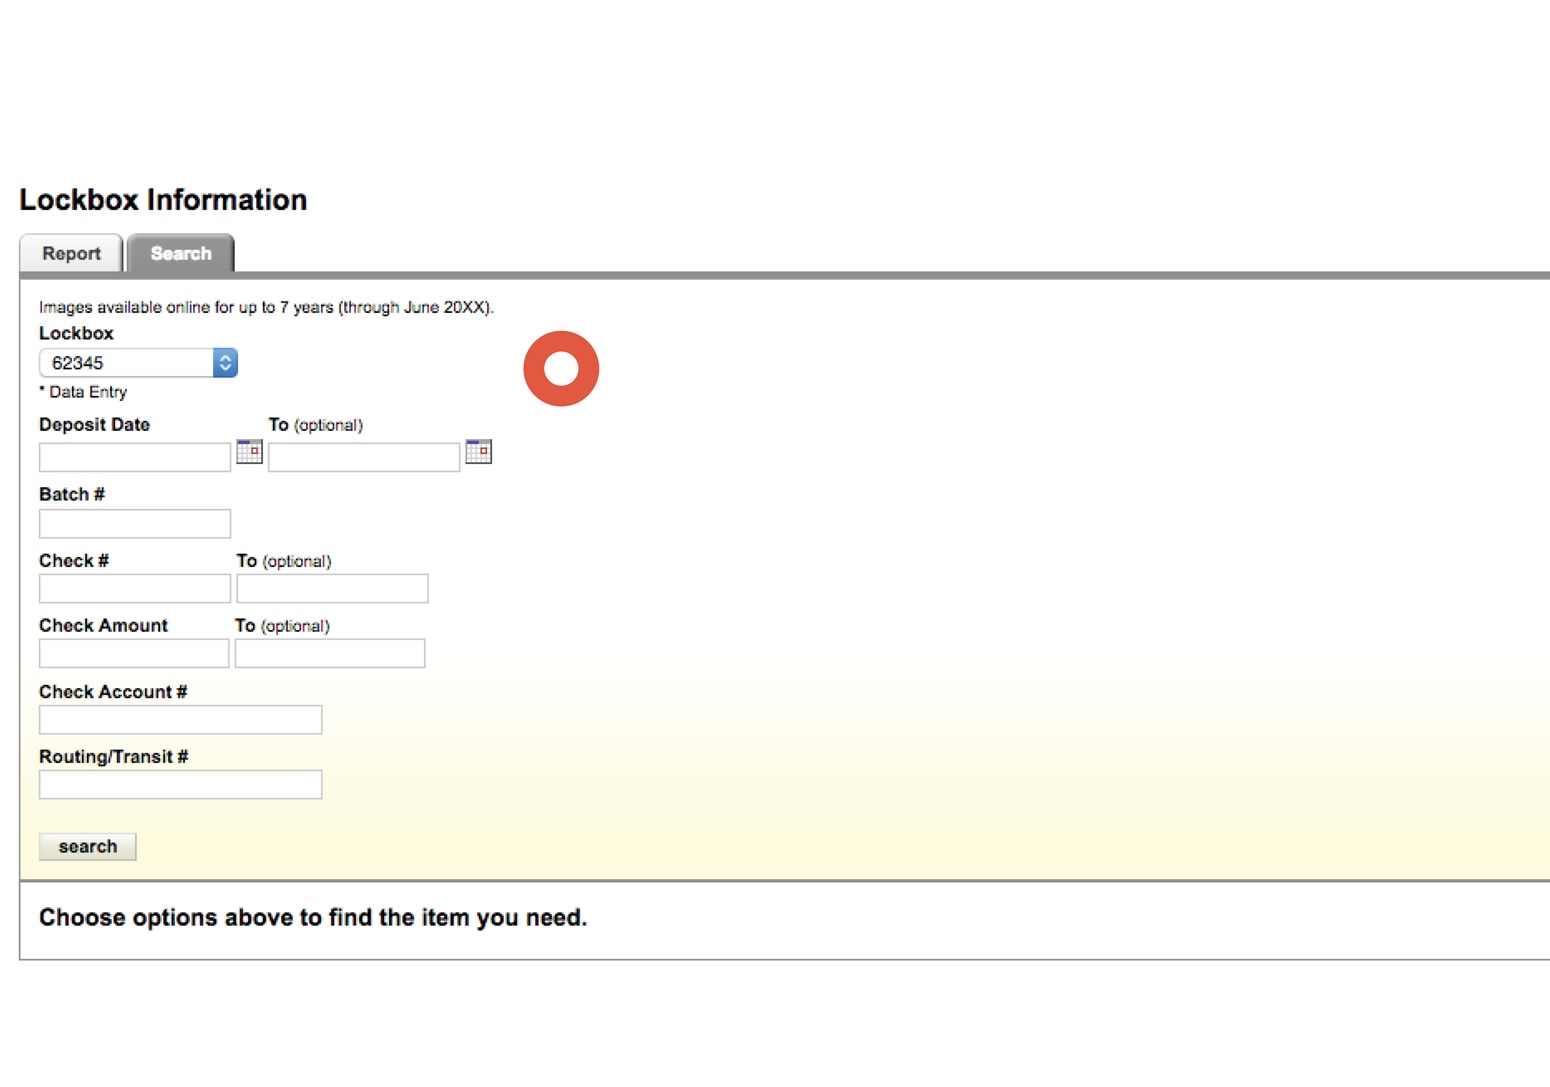Viewport: 1550px width, 1087px height.
Task: Click the 'Batch #' label
Action: pos(72,494)
